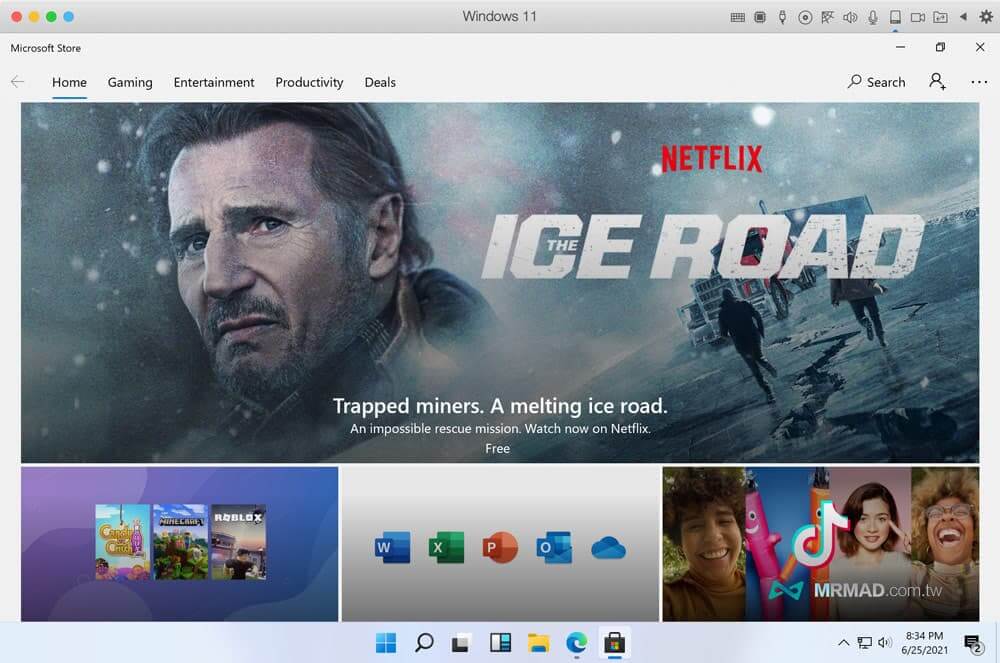Open the TikTok promotional tile
The height and width of the screenshot is (663, 1000).
(x=821, y=544)
